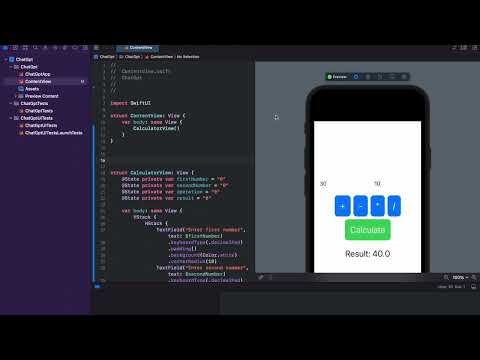Toggle the inspector panel icon at top right
The height and width of the screenshot is (360, 480).
(475, 48)
